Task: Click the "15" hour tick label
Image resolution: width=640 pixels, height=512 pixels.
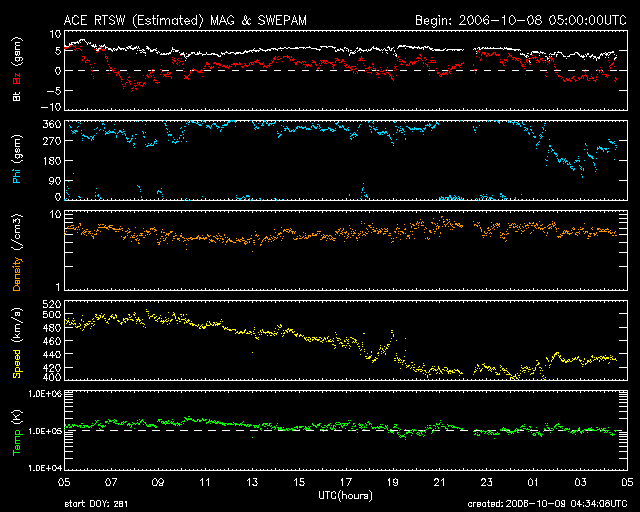Action: (299, 483)
